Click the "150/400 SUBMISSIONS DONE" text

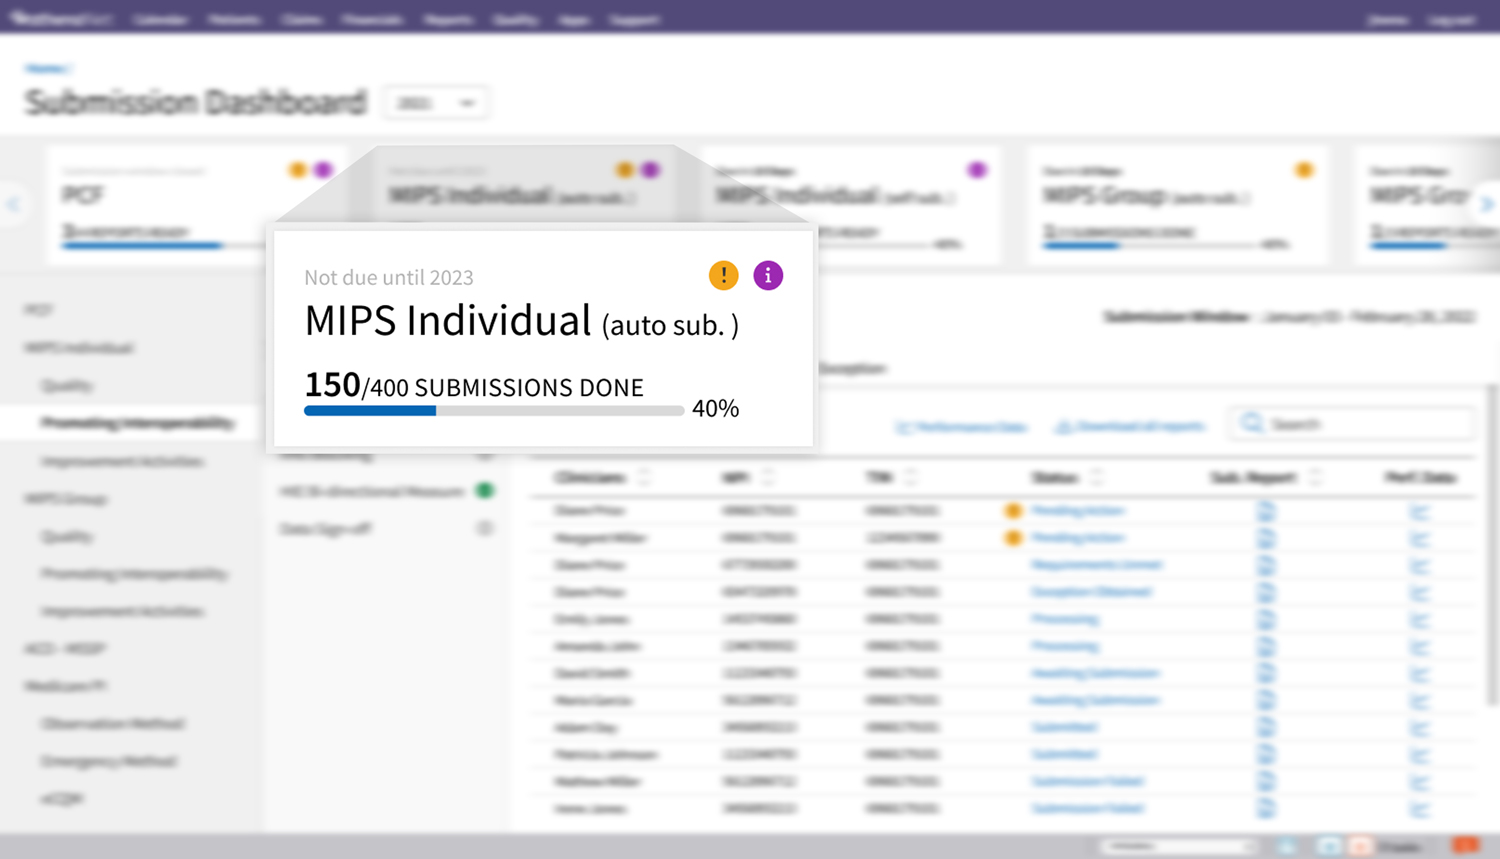tap(474, 385)
